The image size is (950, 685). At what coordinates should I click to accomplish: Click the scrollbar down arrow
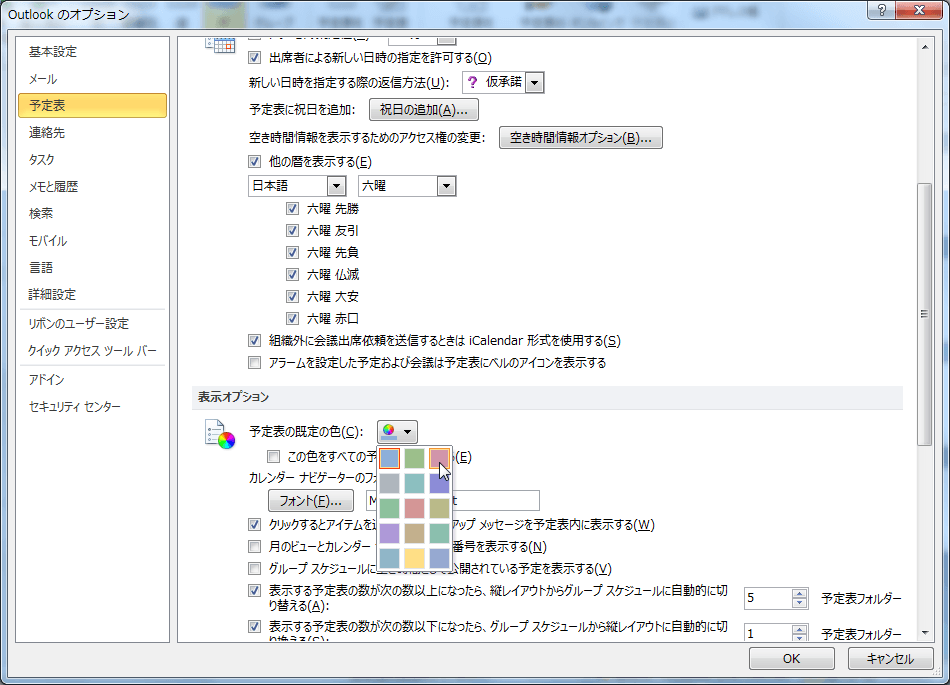pyautogui.click(x=925, y=633)
